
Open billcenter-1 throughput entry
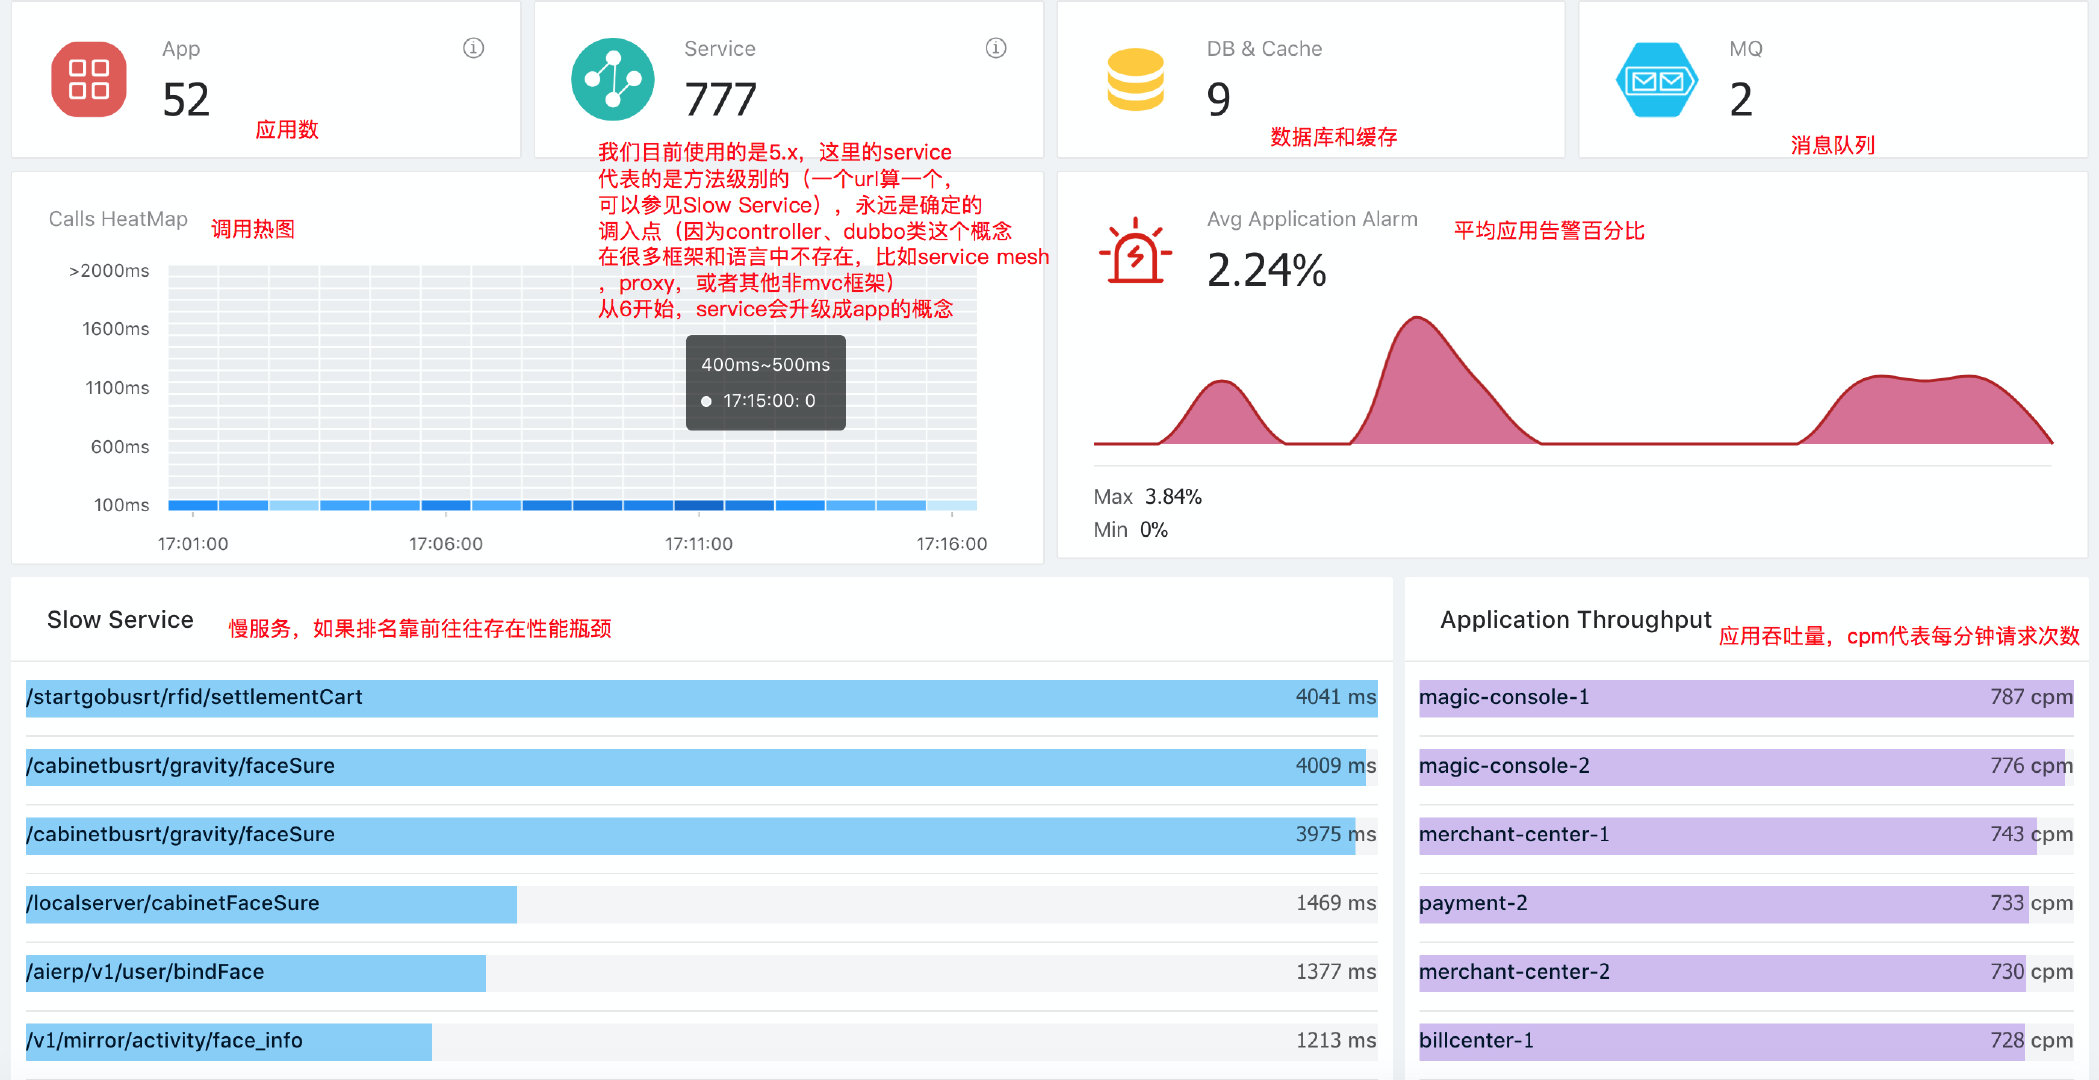pyautogui.click(x=1720, y=1042)
